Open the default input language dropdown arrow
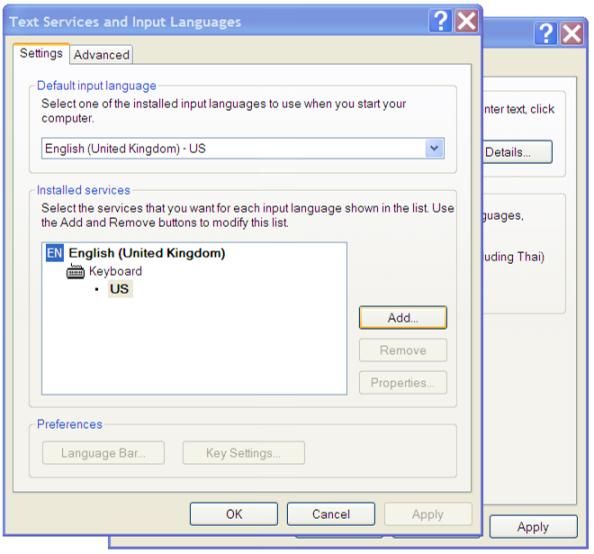Image resolution: width=594 pixels, height=554 pixels. click(434, 148)
